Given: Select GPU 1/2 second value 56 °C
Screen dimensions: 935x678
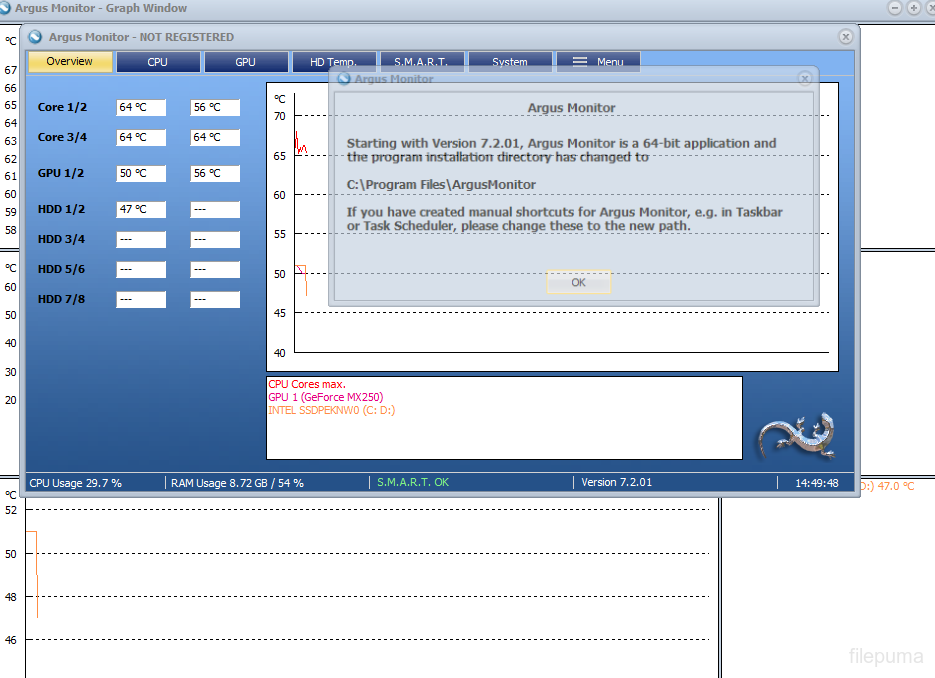Looking at the screenshot, I should 215,174.
